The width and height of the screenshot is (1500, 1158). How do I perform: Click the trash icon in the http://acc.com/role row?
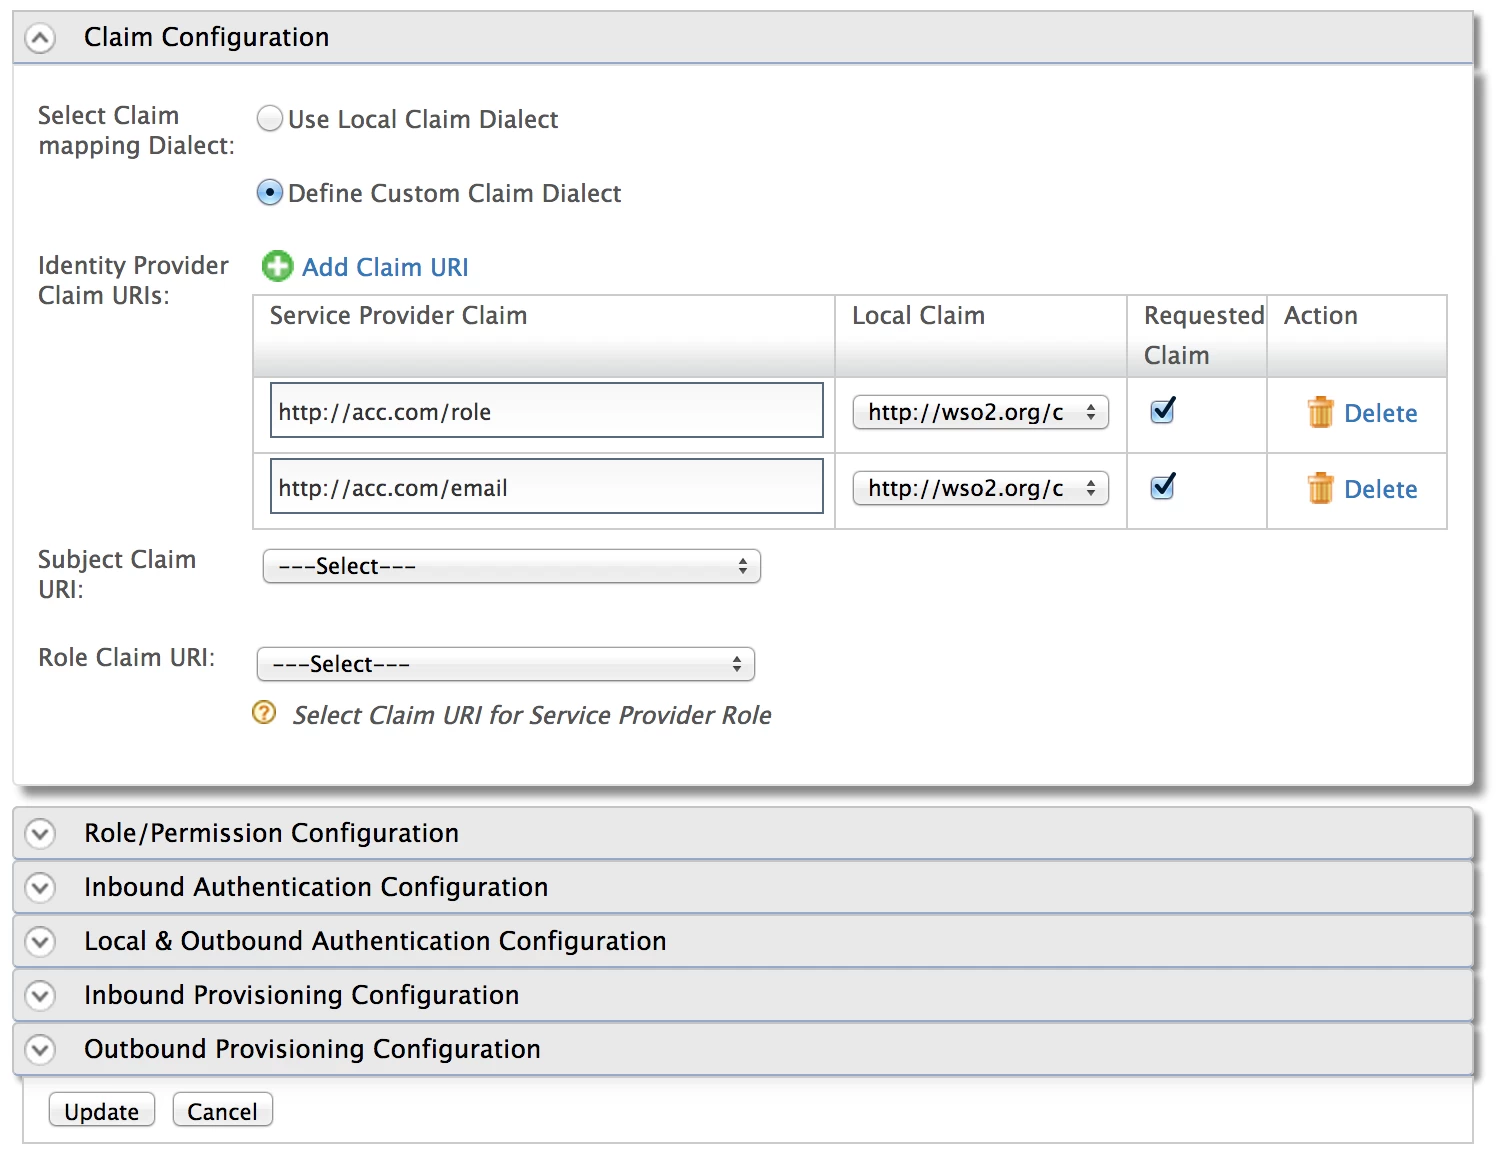point(1320,412)
